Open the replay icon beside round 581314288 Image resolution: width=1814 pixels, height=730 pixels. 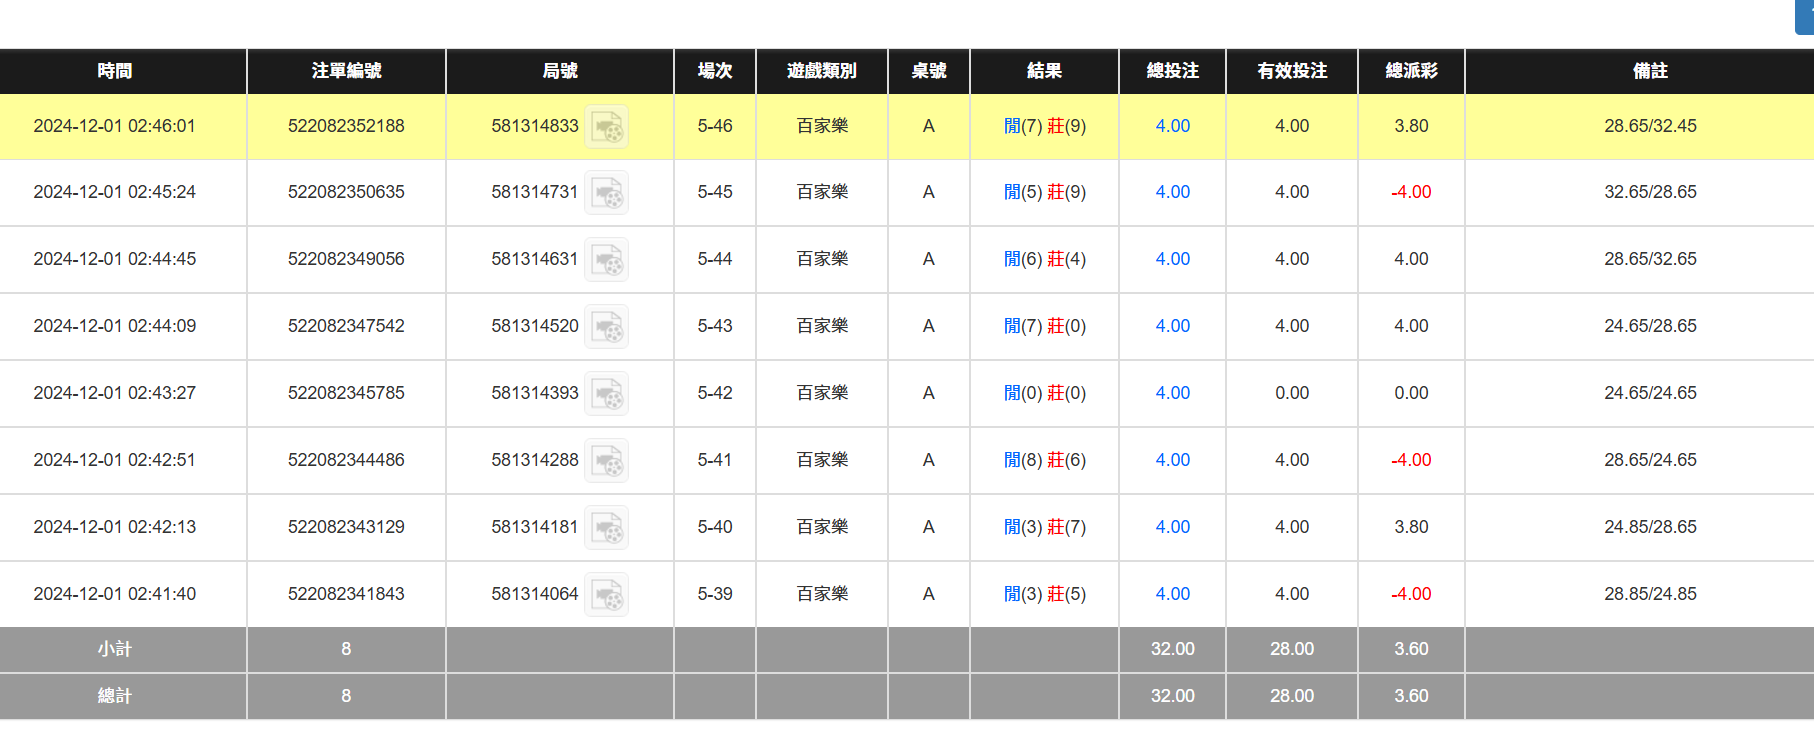[606, 461]
